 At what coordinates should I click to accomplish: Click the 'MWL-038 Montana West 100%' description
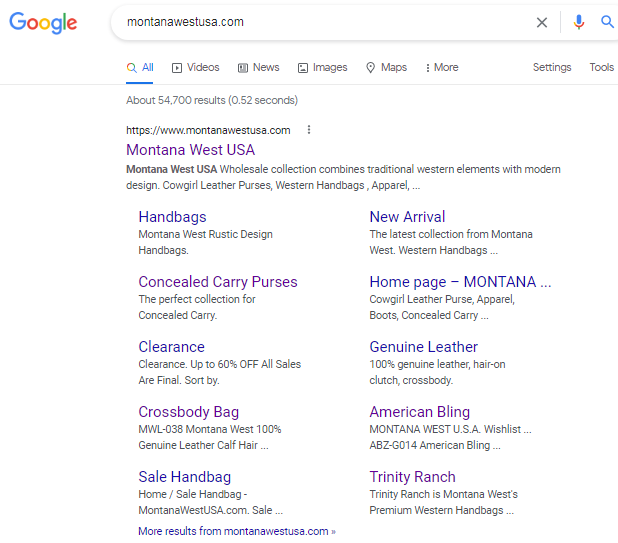tap(210, 437)
